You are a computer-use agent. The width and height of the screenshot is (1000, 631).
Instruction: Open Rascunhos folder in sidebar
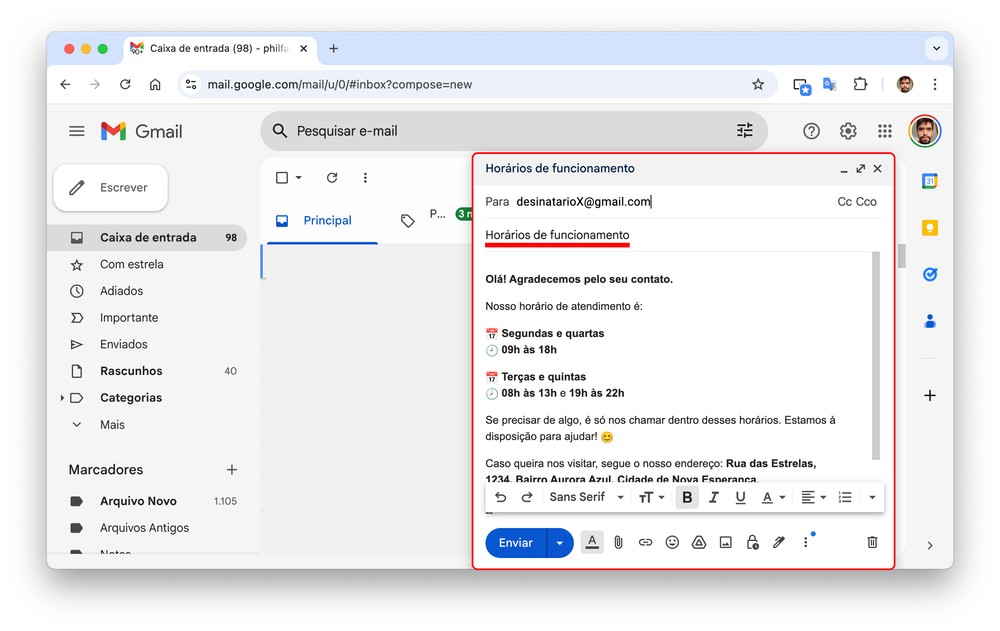pos(131,371)
